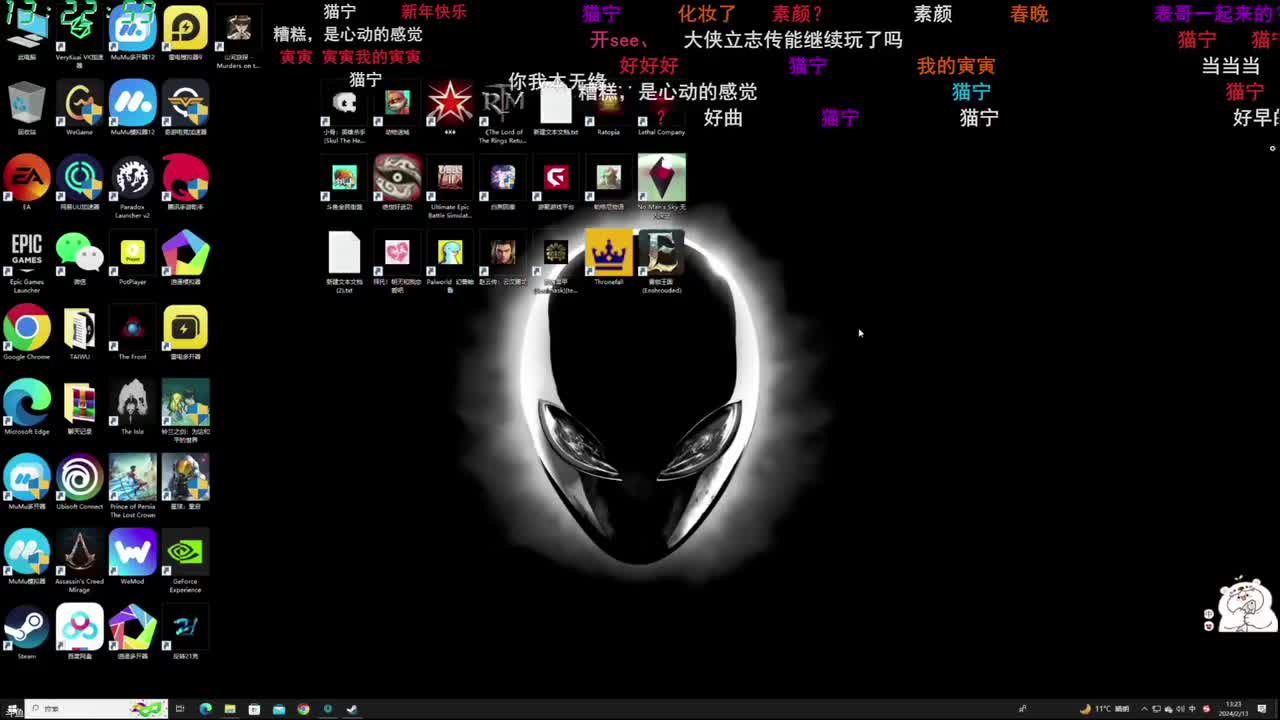1280x720 pixels.
Task: Launch Skul The Hero Slayer shortcut
Action: [344, 113]
